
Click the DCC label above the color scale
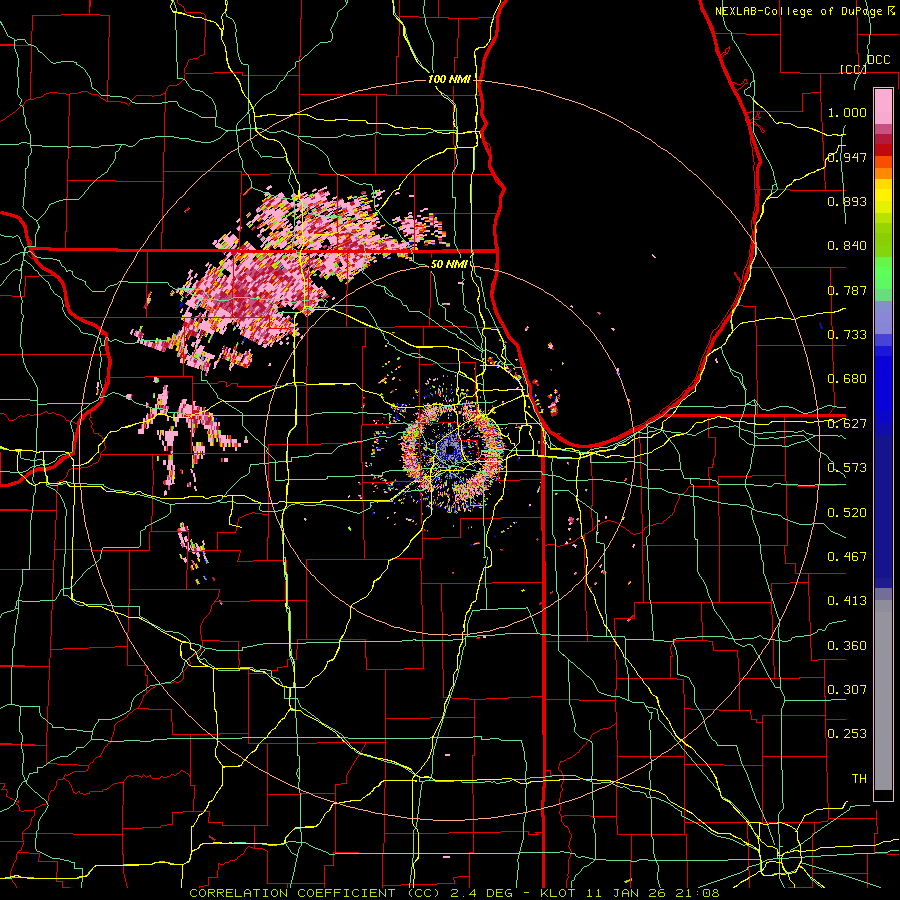[x=878, y=59]
